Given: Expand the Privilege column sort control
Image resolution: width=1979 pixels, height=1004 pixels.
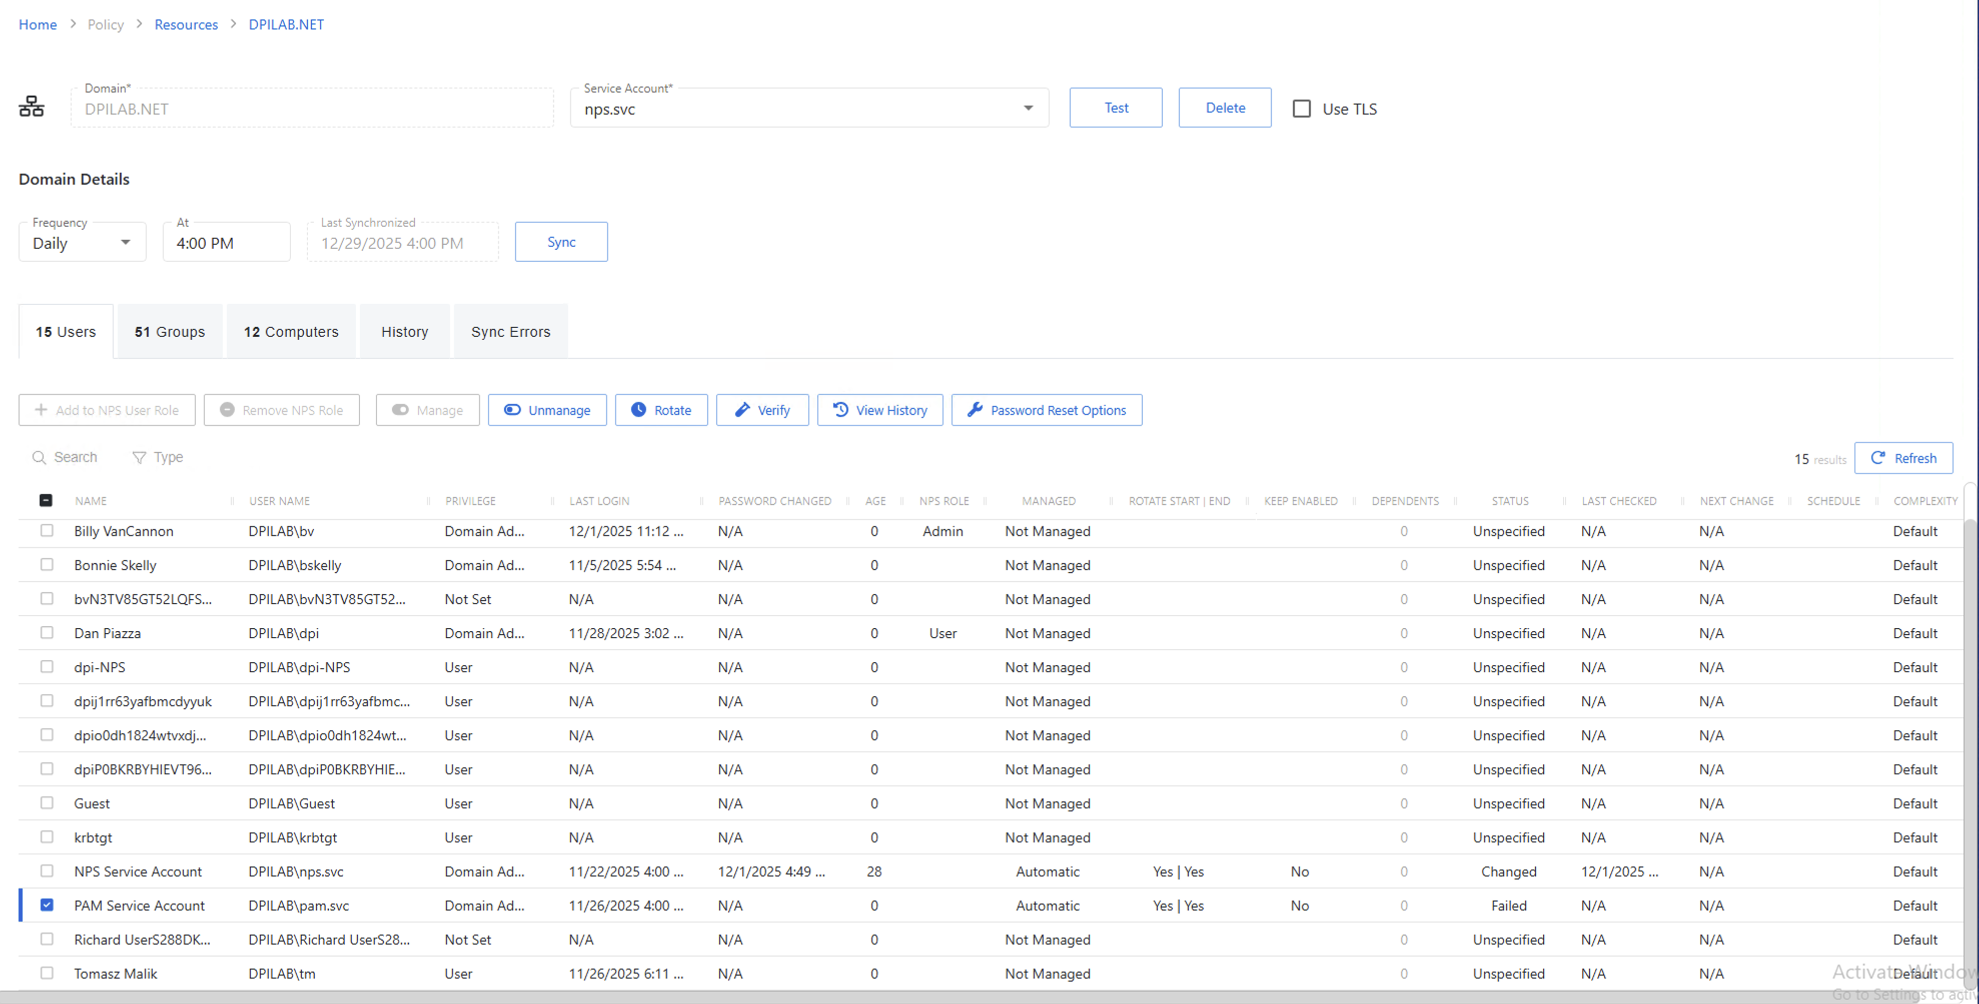Looking at the screenshot, I should click(x=551, y=500).
